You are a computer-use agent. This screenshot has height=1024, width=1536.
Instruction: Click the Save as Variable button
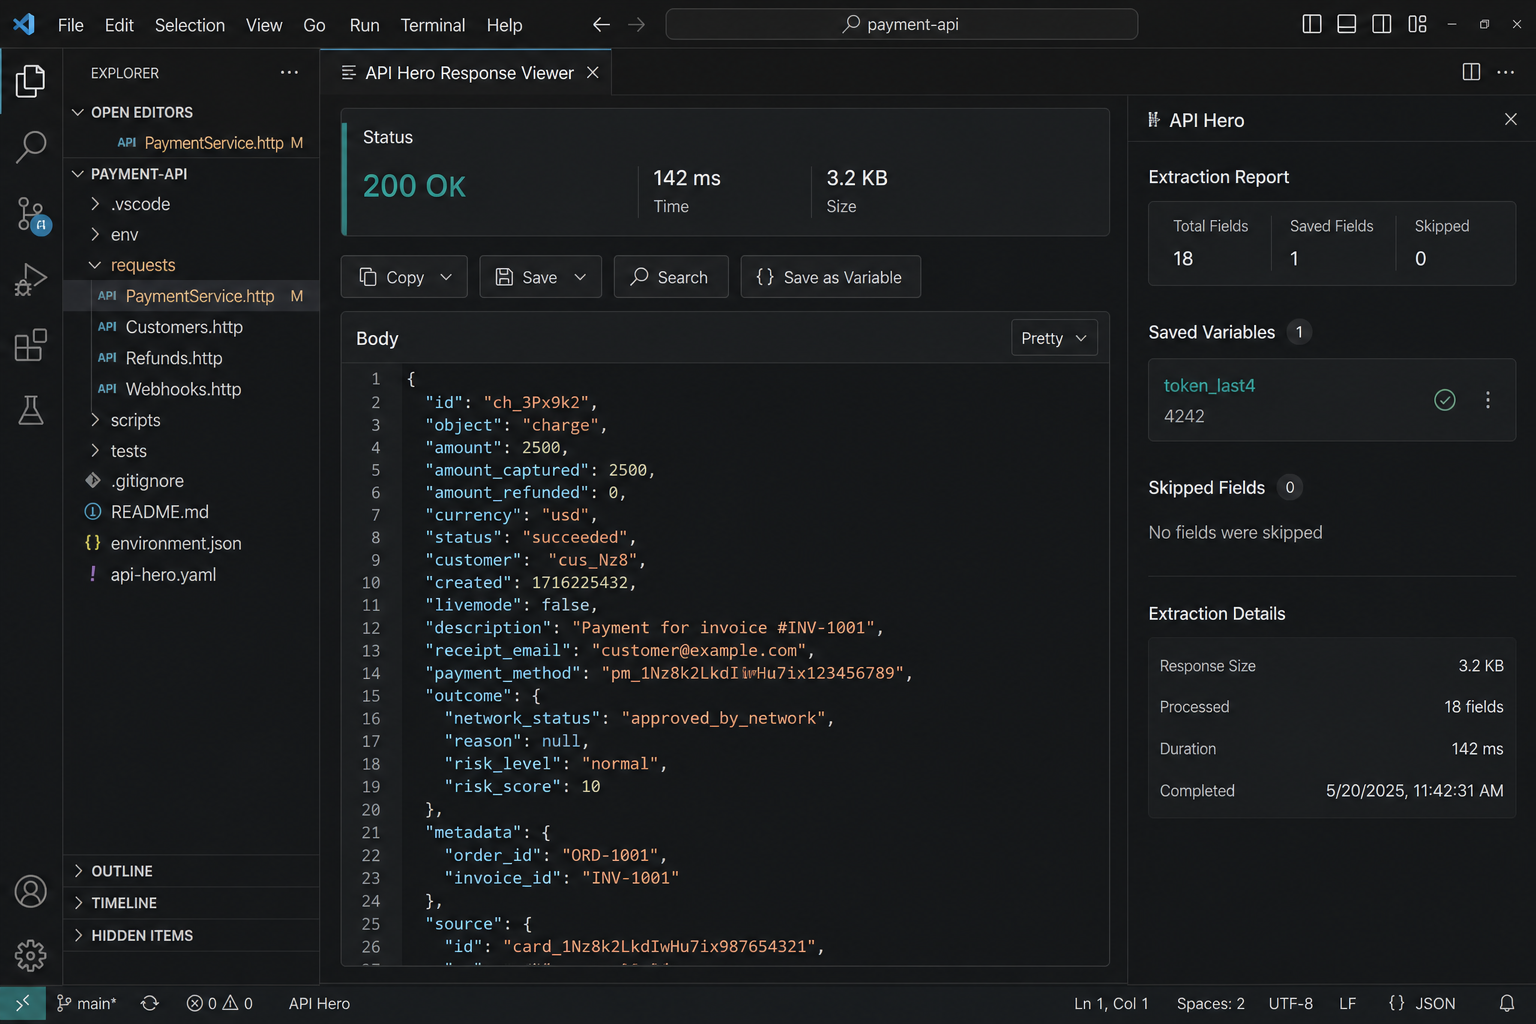(x=830, y=277)
